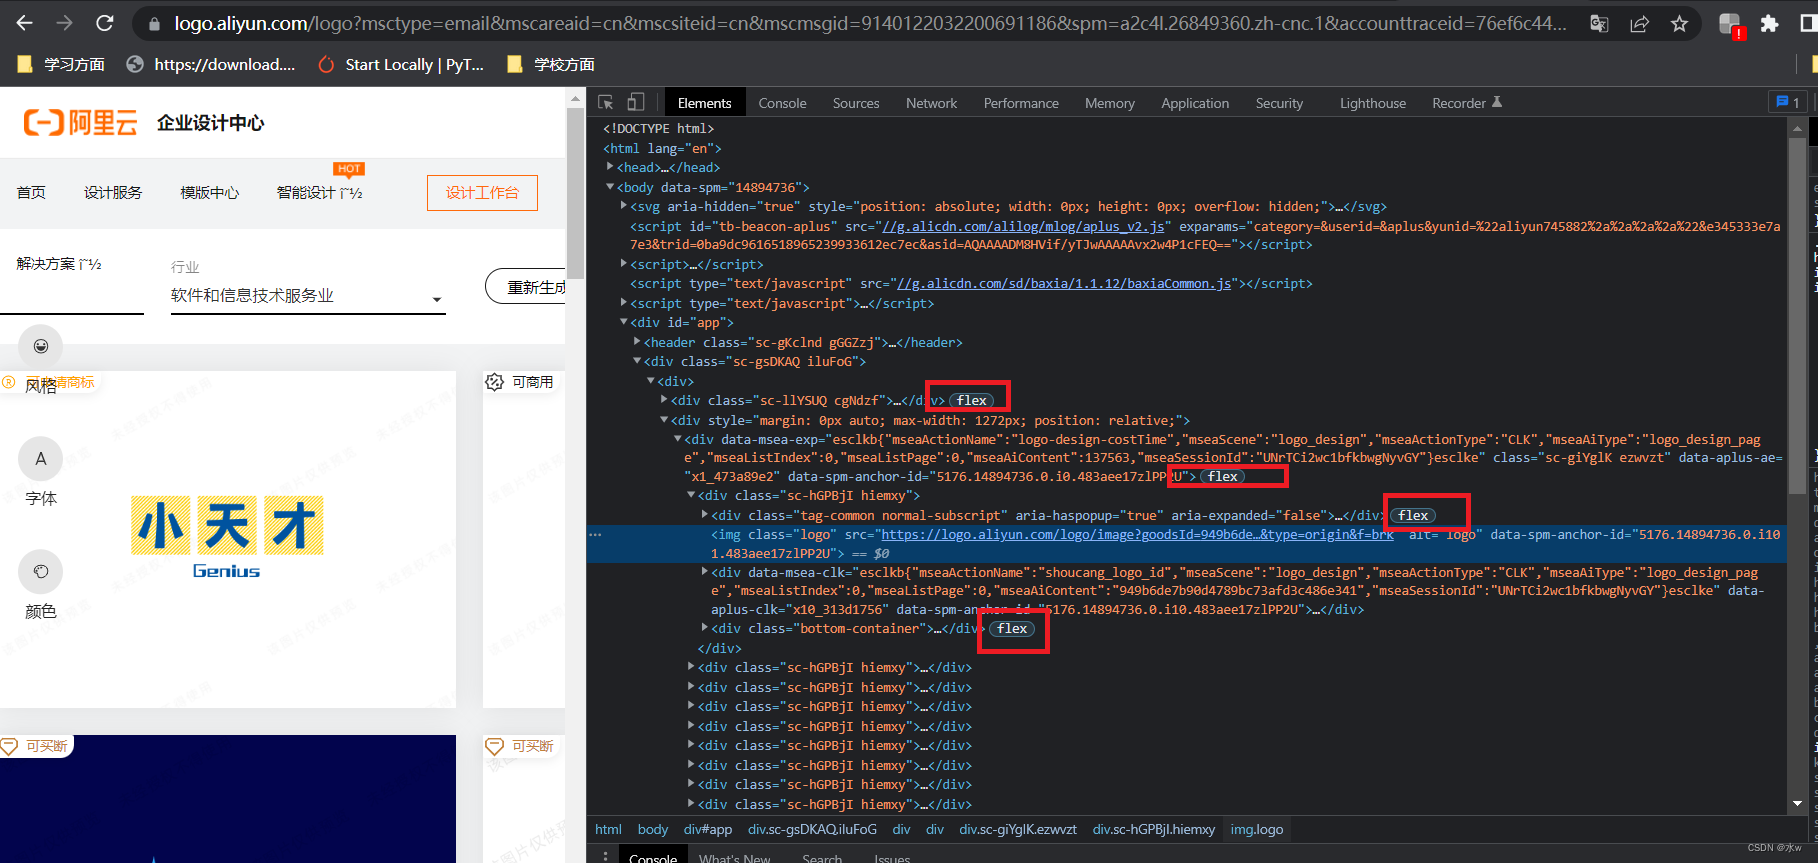
Task: Open the console drawer three-dot menu
Action: 605,857
